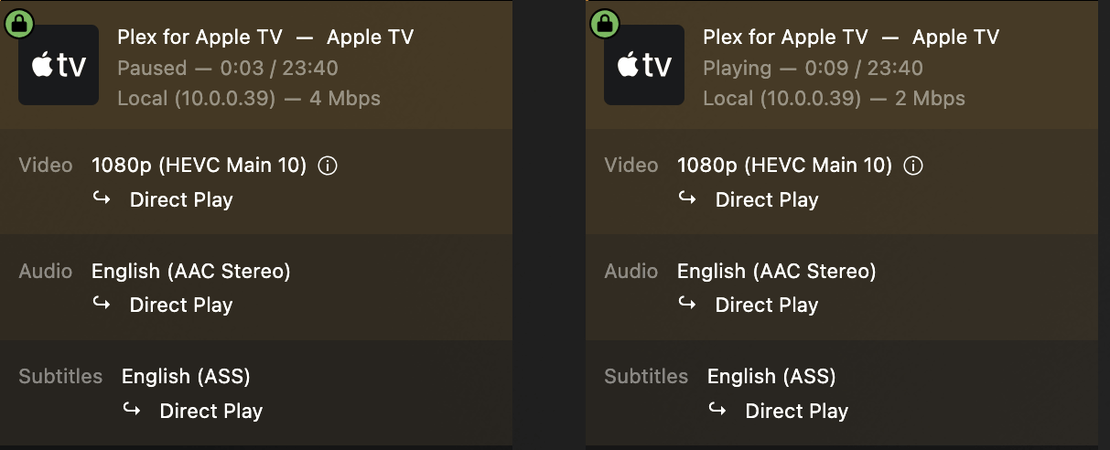Screen dimensions: 1110x450
Task: Click the Paused 0:03 / 23:40 status text
Action: (x=227, y=68)
